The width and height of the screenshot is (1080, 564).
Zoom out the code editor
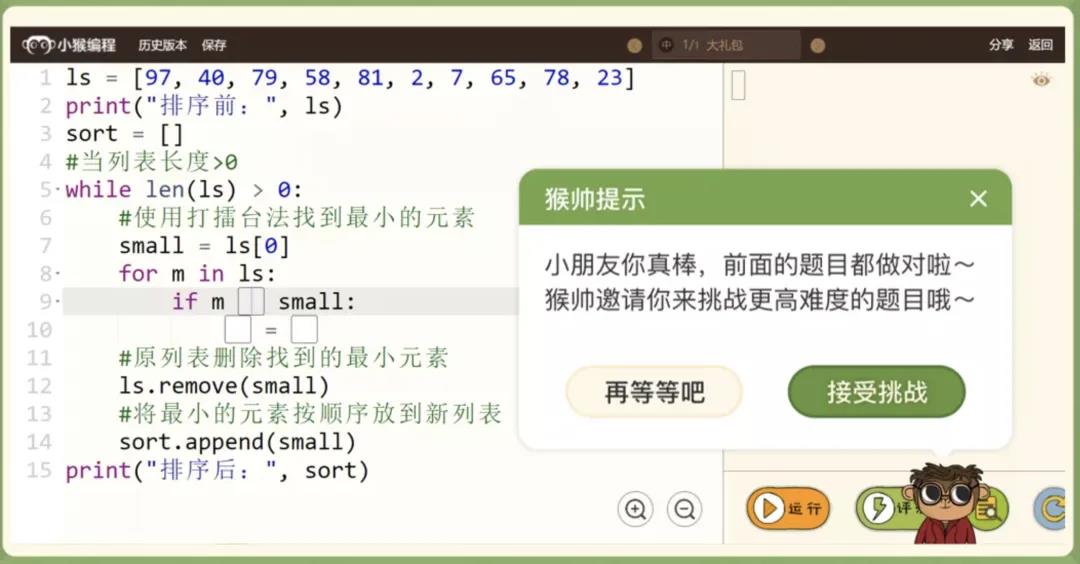[x=685, y=509]
